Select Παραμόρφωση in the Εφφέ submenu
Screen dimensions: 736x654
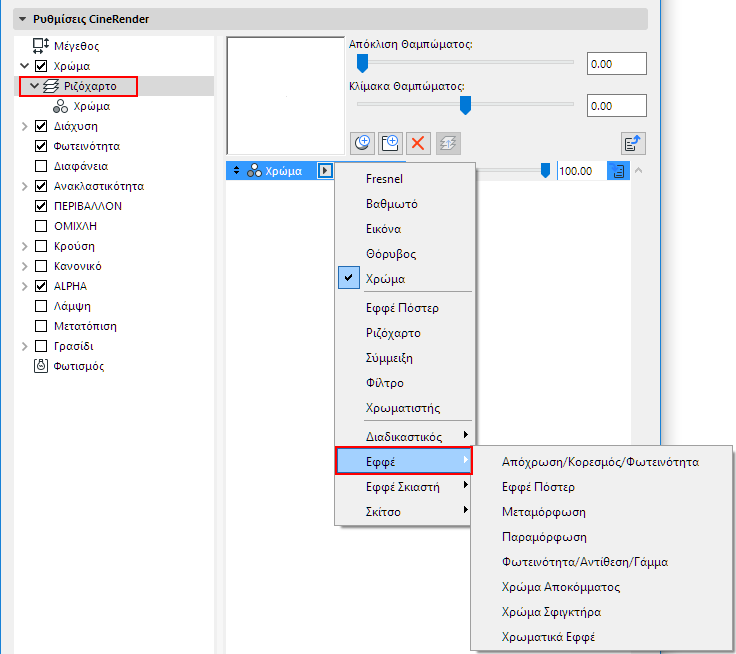tap(601, 537)
